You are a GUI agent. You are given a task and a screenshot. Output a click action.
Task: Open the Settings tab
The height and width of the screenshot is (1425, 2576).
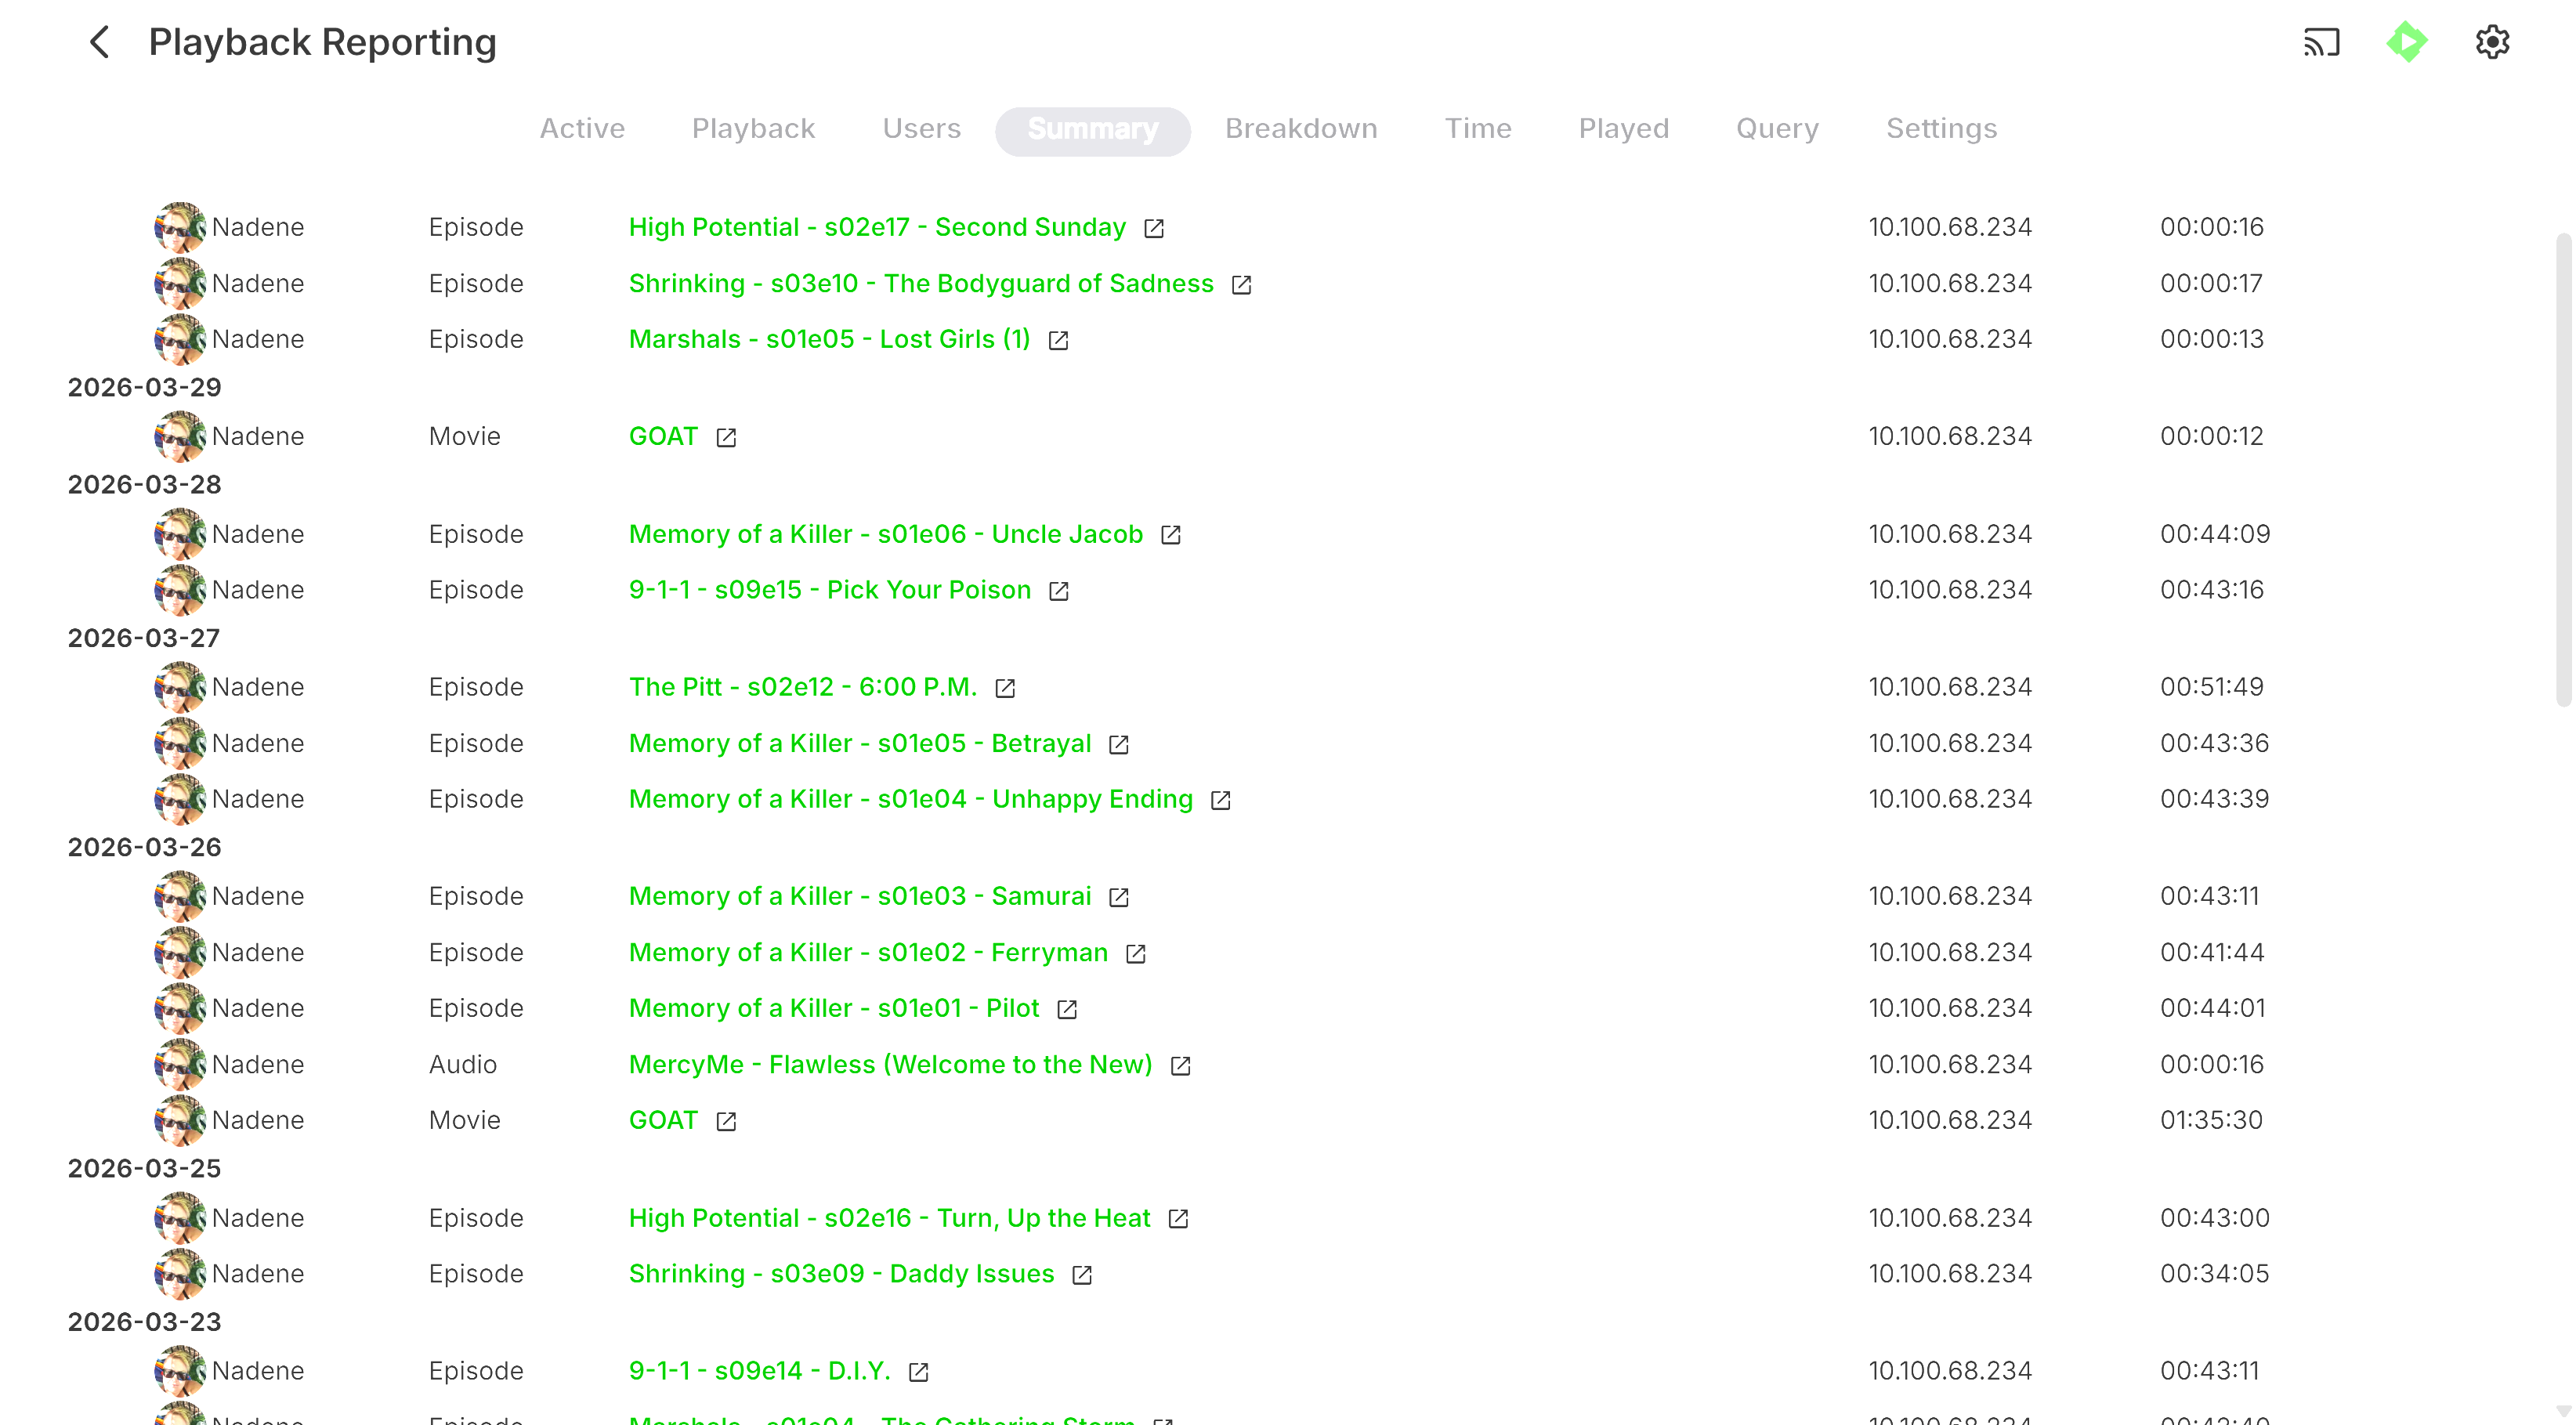(1941, 129)
